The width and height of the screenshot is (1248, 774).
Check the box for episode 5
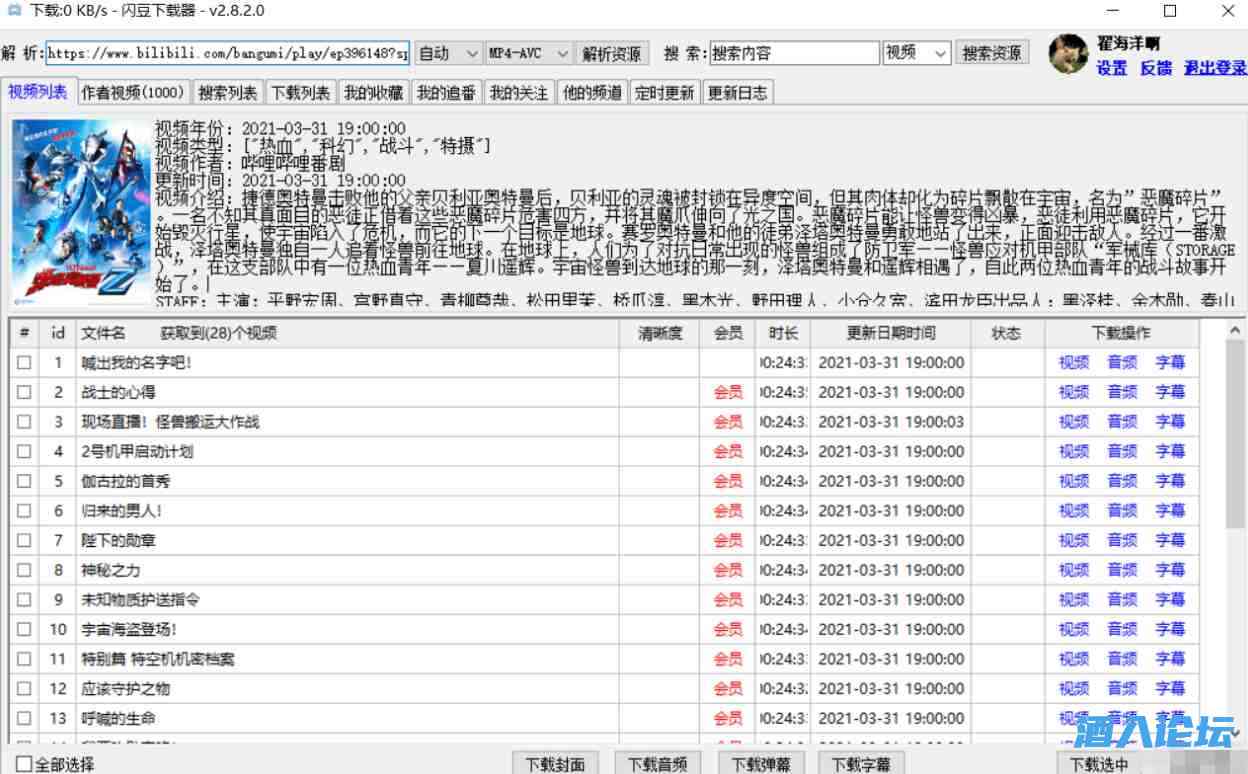24,482
